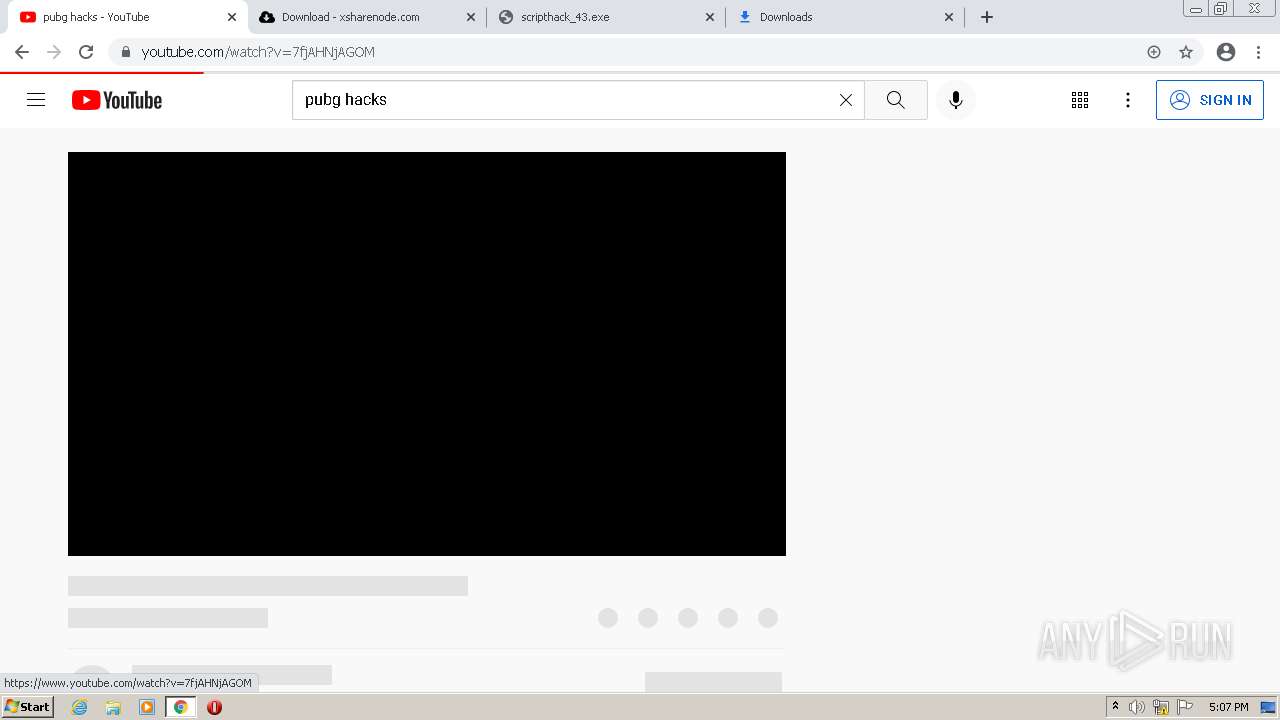1280x720 pixels.
Task: Open the volume speaker tray icon
Action: point(1137,707)
